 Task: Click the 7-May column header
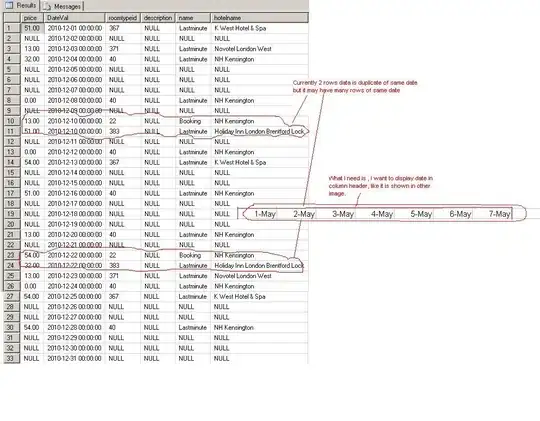(499, 214)
